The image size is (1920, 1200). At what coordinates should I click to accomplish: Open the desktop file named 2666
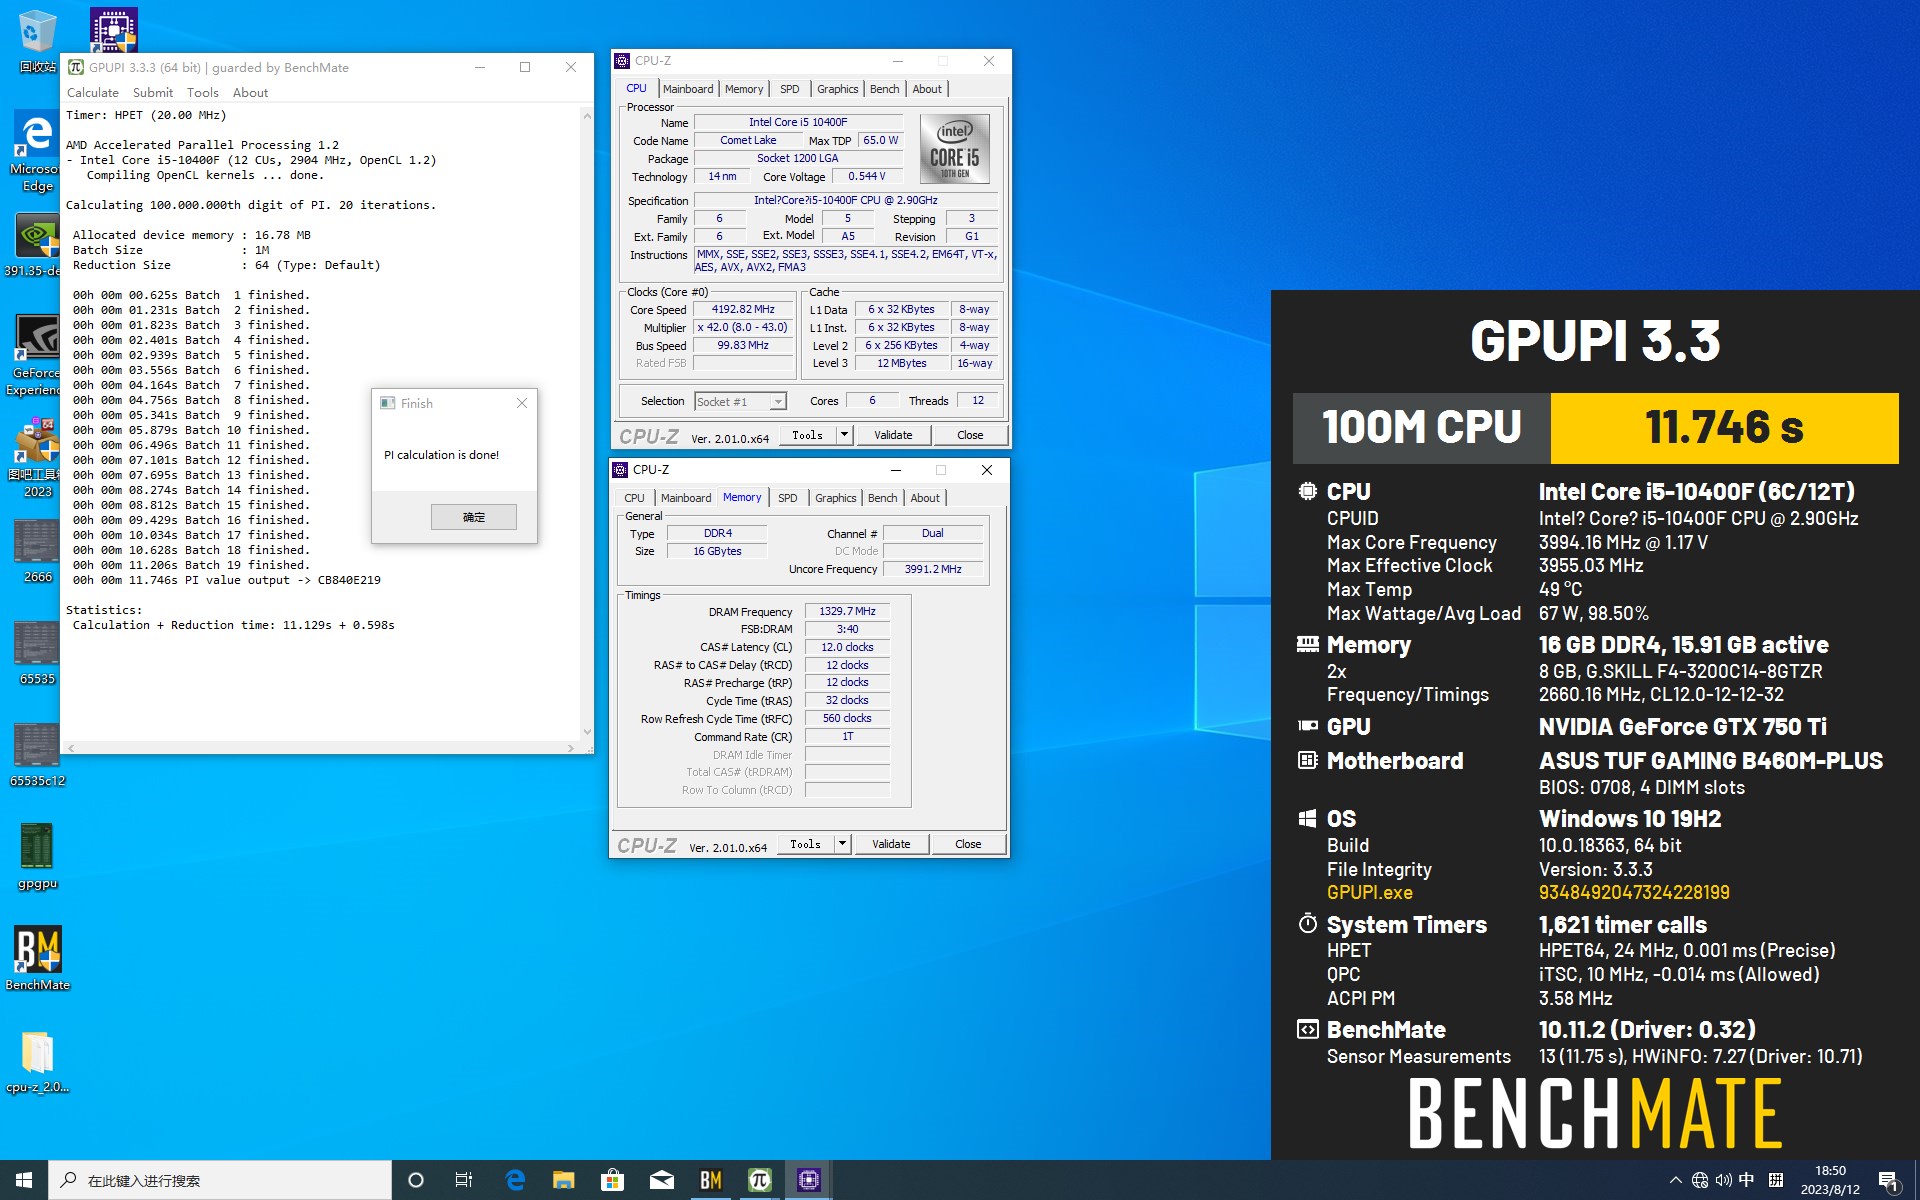37,552
